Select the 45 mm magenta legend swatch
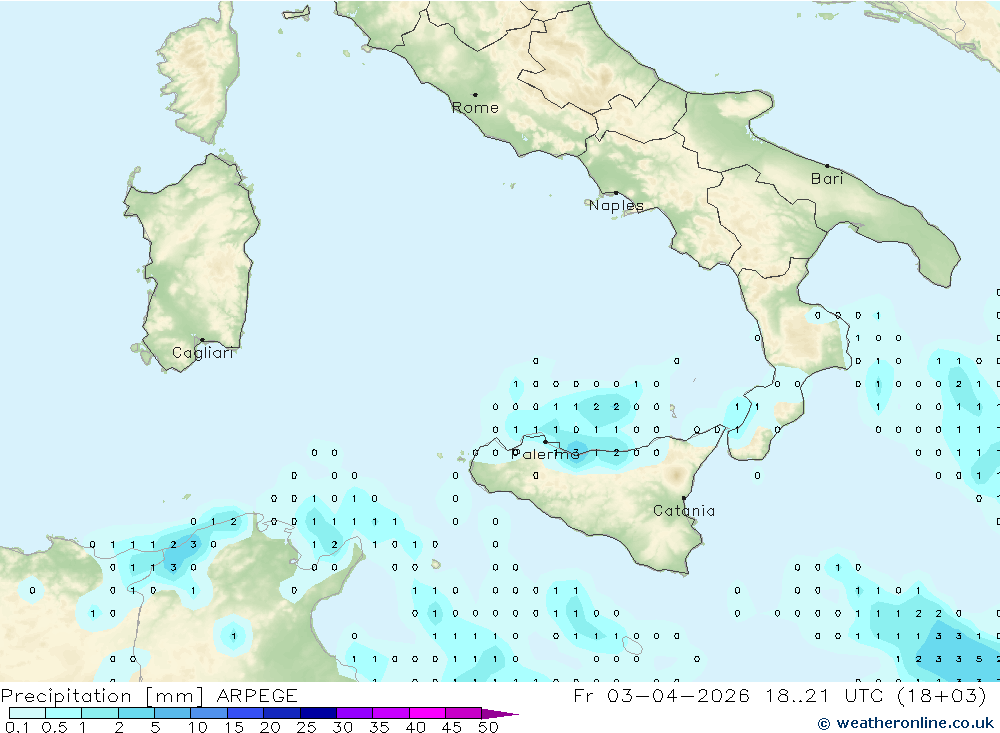 pyautogui.click(x=463, y=713)
